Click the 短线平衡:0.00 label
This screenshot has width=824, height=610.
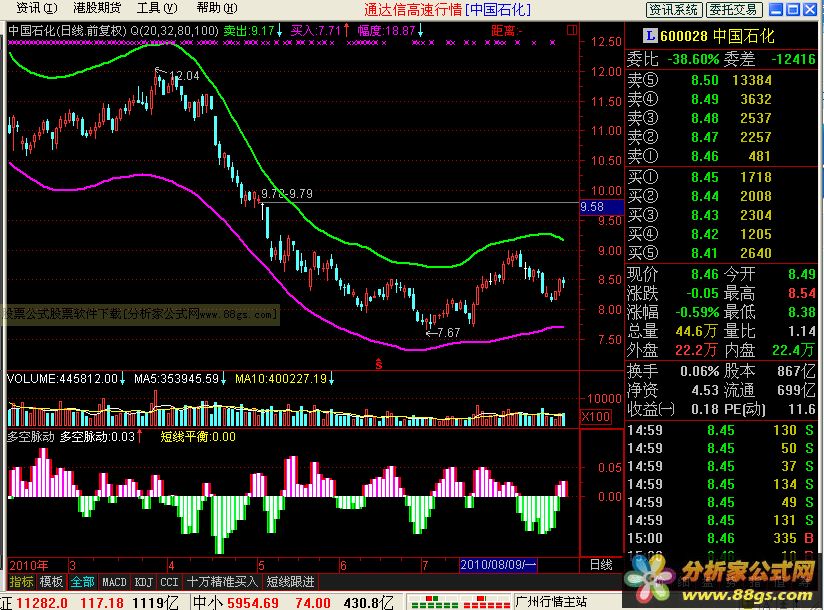pyautogui.click(x=198, y=437)
